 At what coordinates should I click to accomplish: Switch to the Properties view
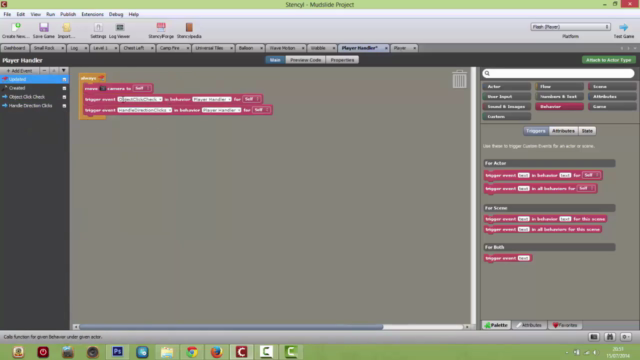coord(342,60)
